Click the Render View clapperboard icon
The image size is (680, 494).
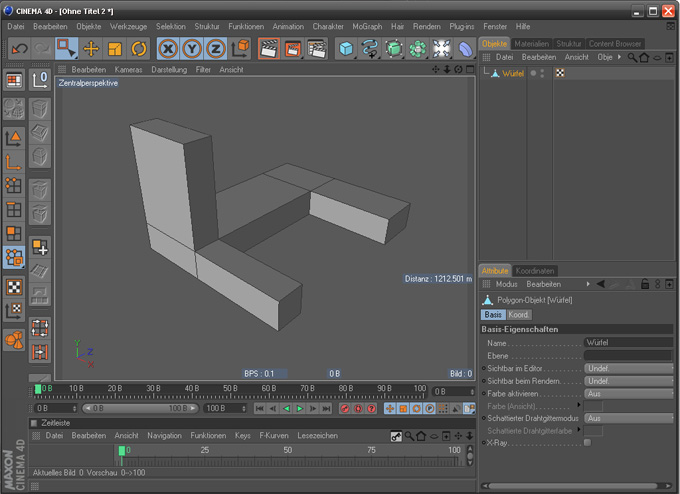269,48
